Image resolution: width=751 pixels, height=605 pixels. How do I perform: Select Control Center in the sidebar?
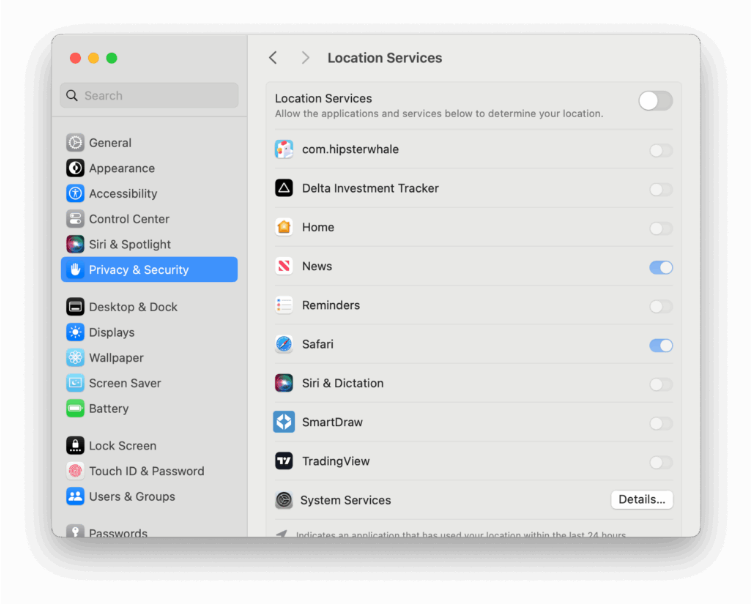[x=149, y=219]
